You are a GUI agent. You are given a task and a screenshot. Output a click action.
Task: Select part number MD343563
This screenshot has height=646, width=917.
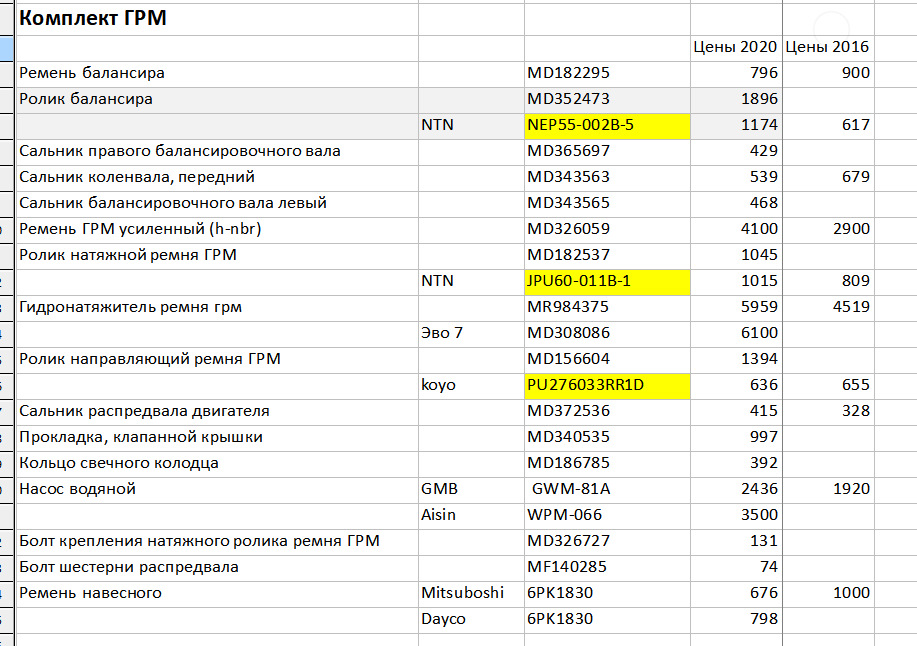[607, 178]
